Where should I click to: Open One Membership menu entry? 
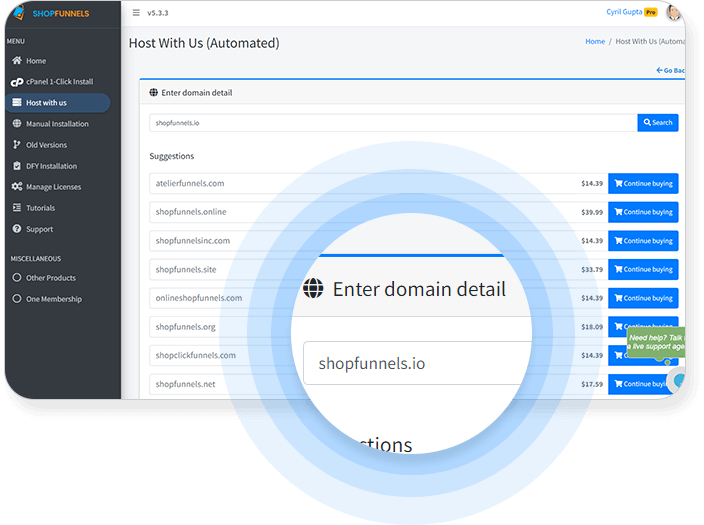[53, 299]
